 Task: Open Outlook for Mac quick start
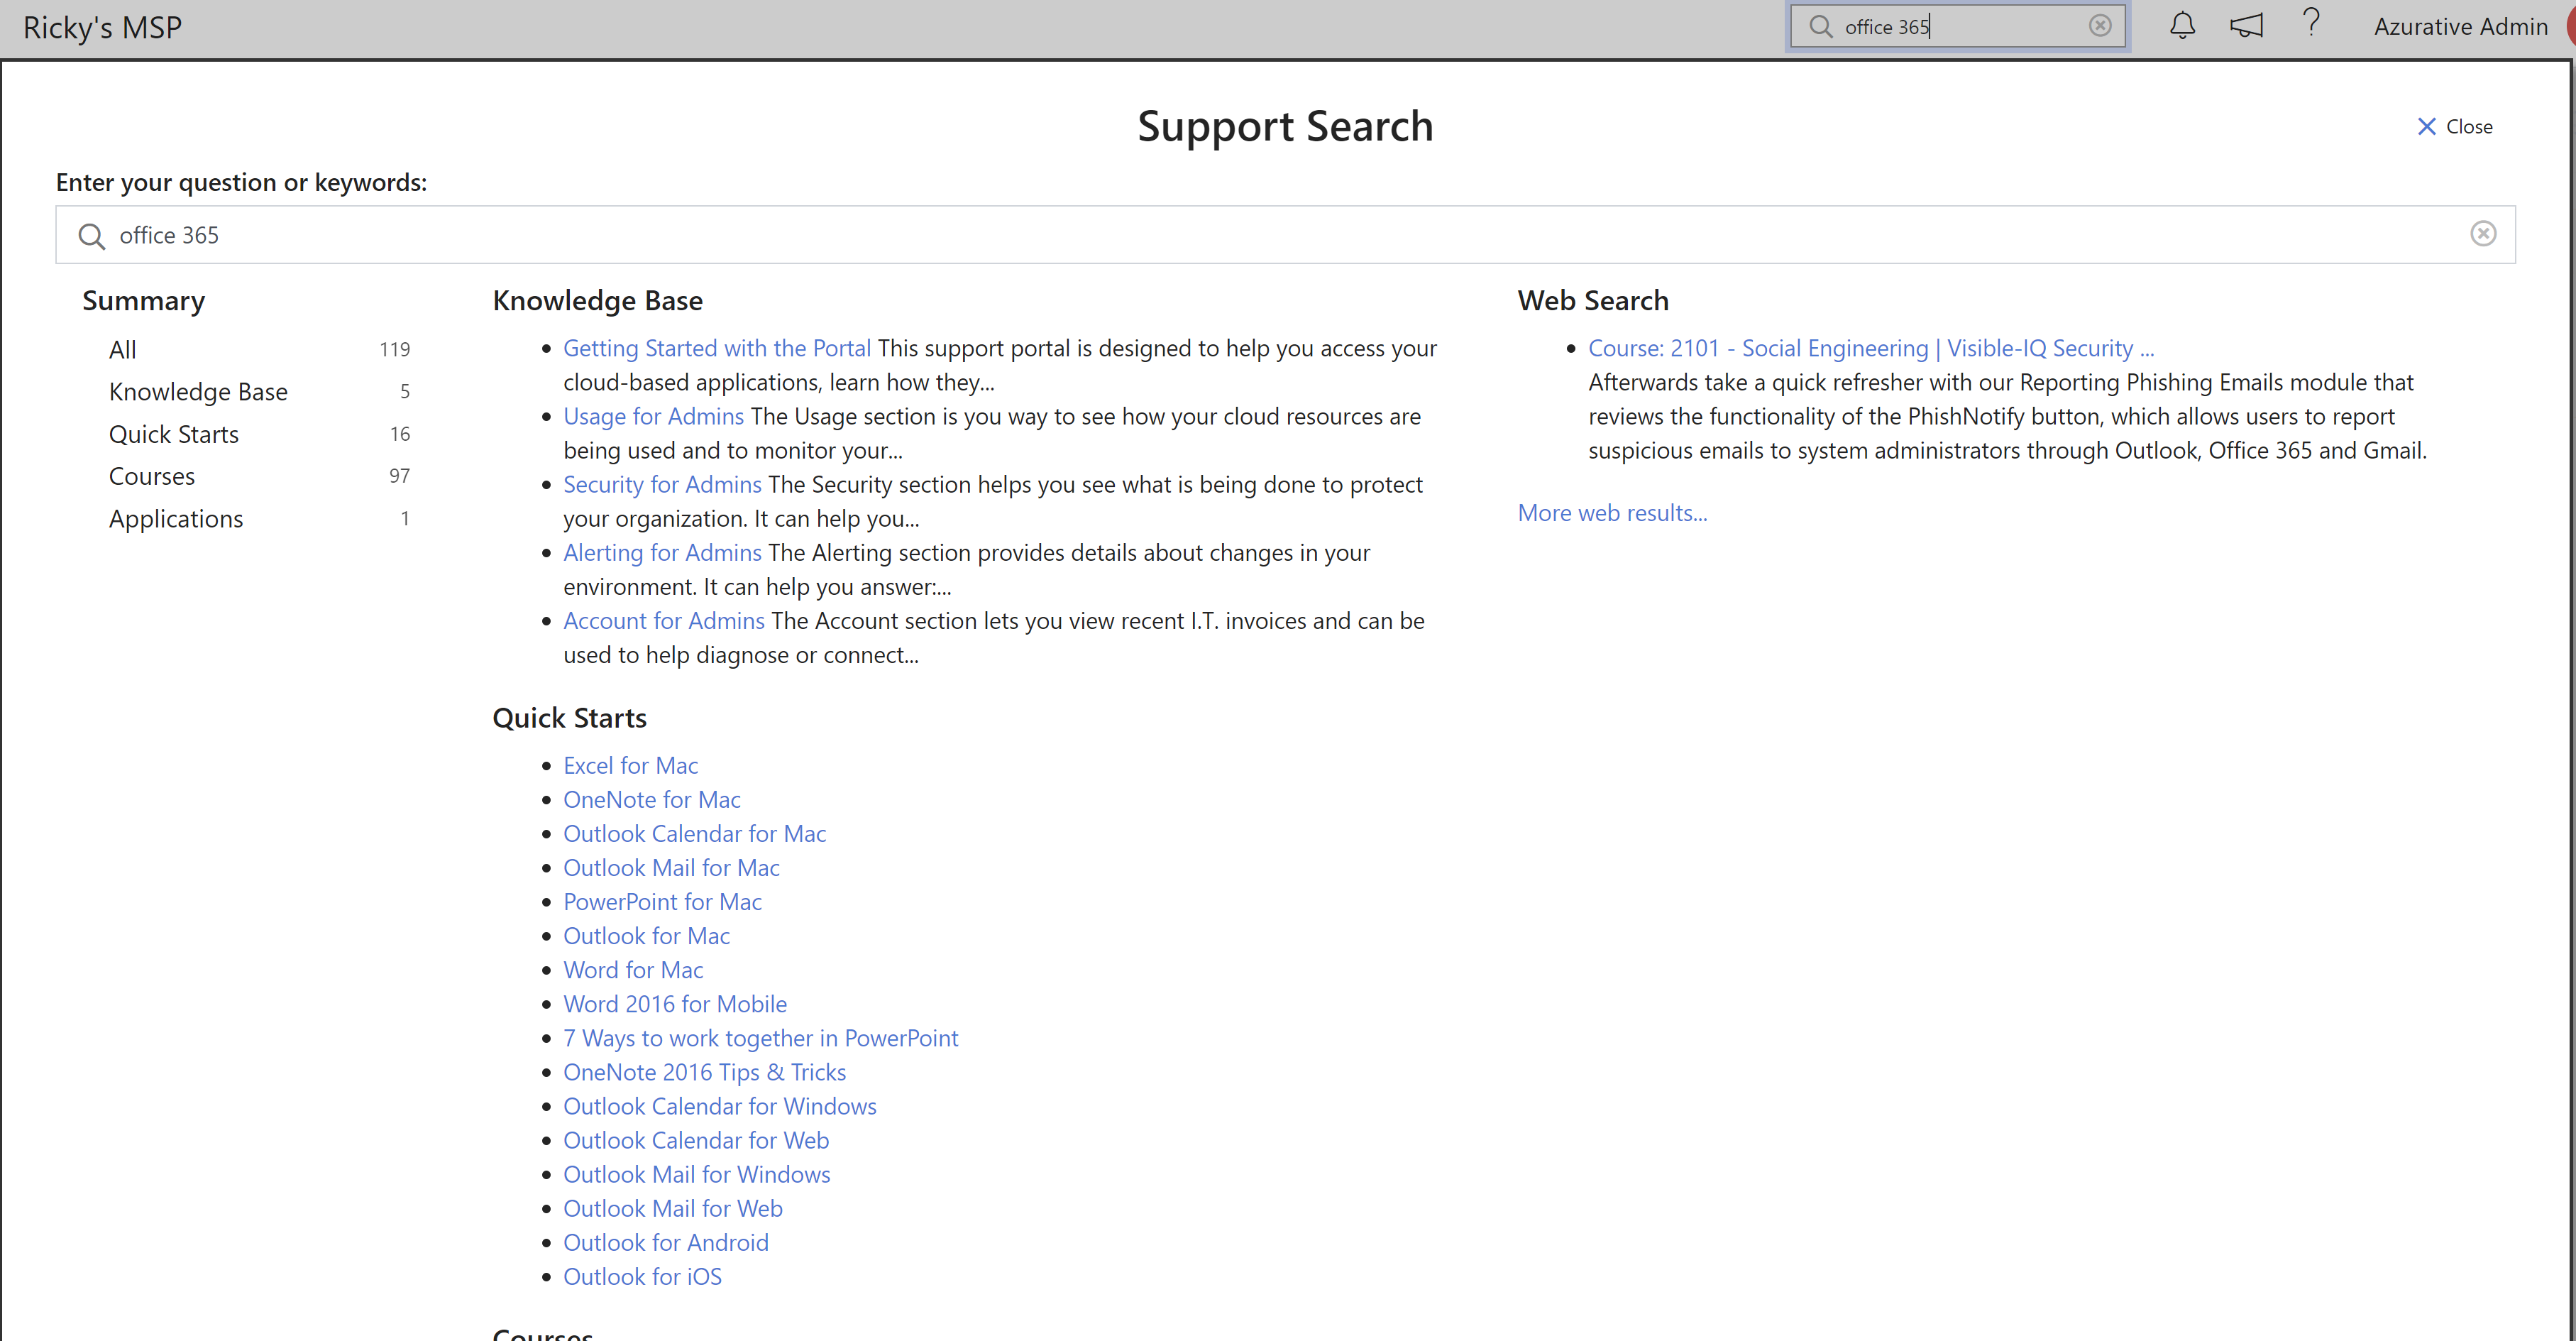[646, 935]
